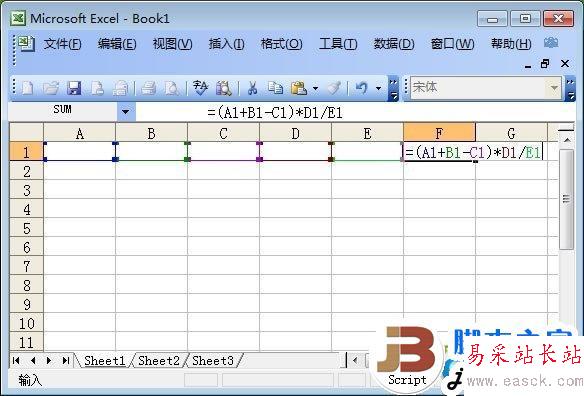
Task: Open the Undo history dropdown arrow
Action: tap(378, 89)
